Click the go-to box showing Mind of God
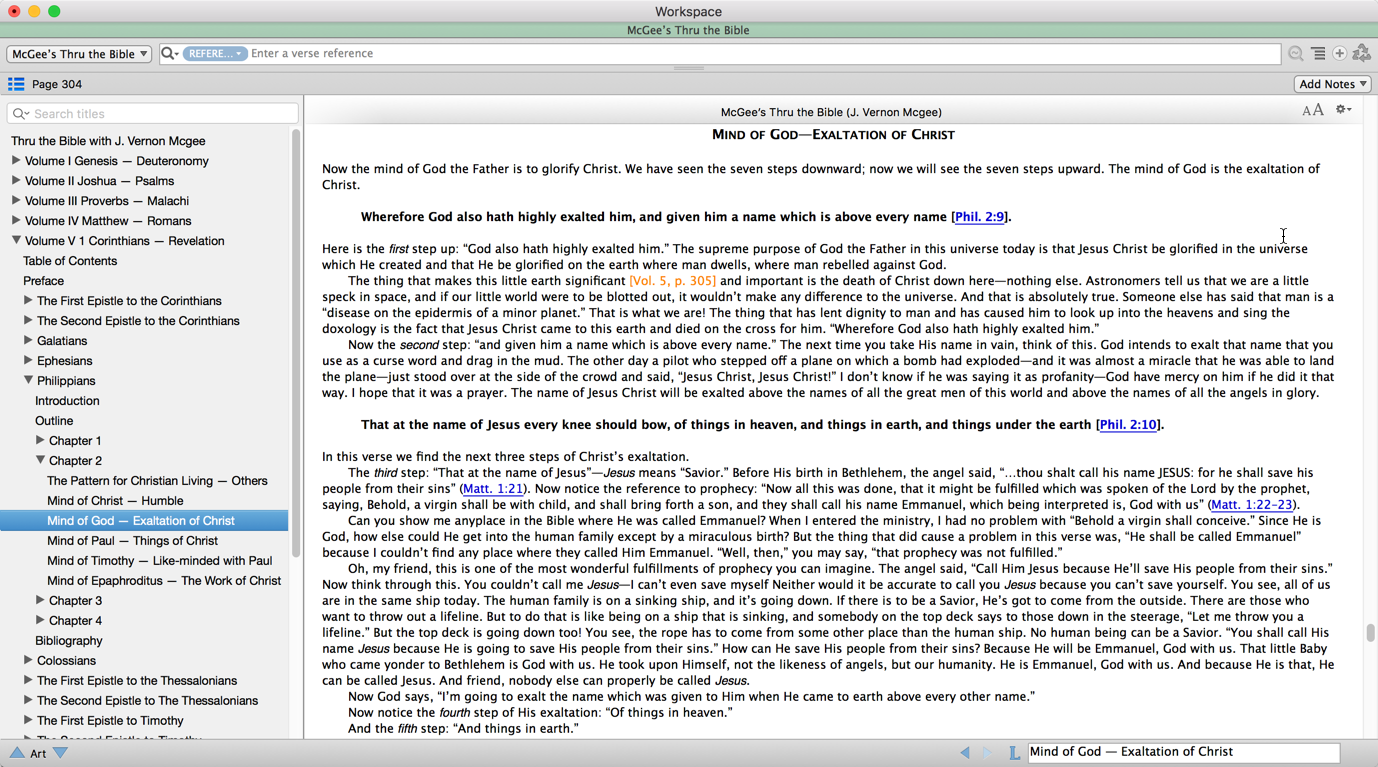The height and width of the screenshot is (767, 1378). click(1183, 752)
